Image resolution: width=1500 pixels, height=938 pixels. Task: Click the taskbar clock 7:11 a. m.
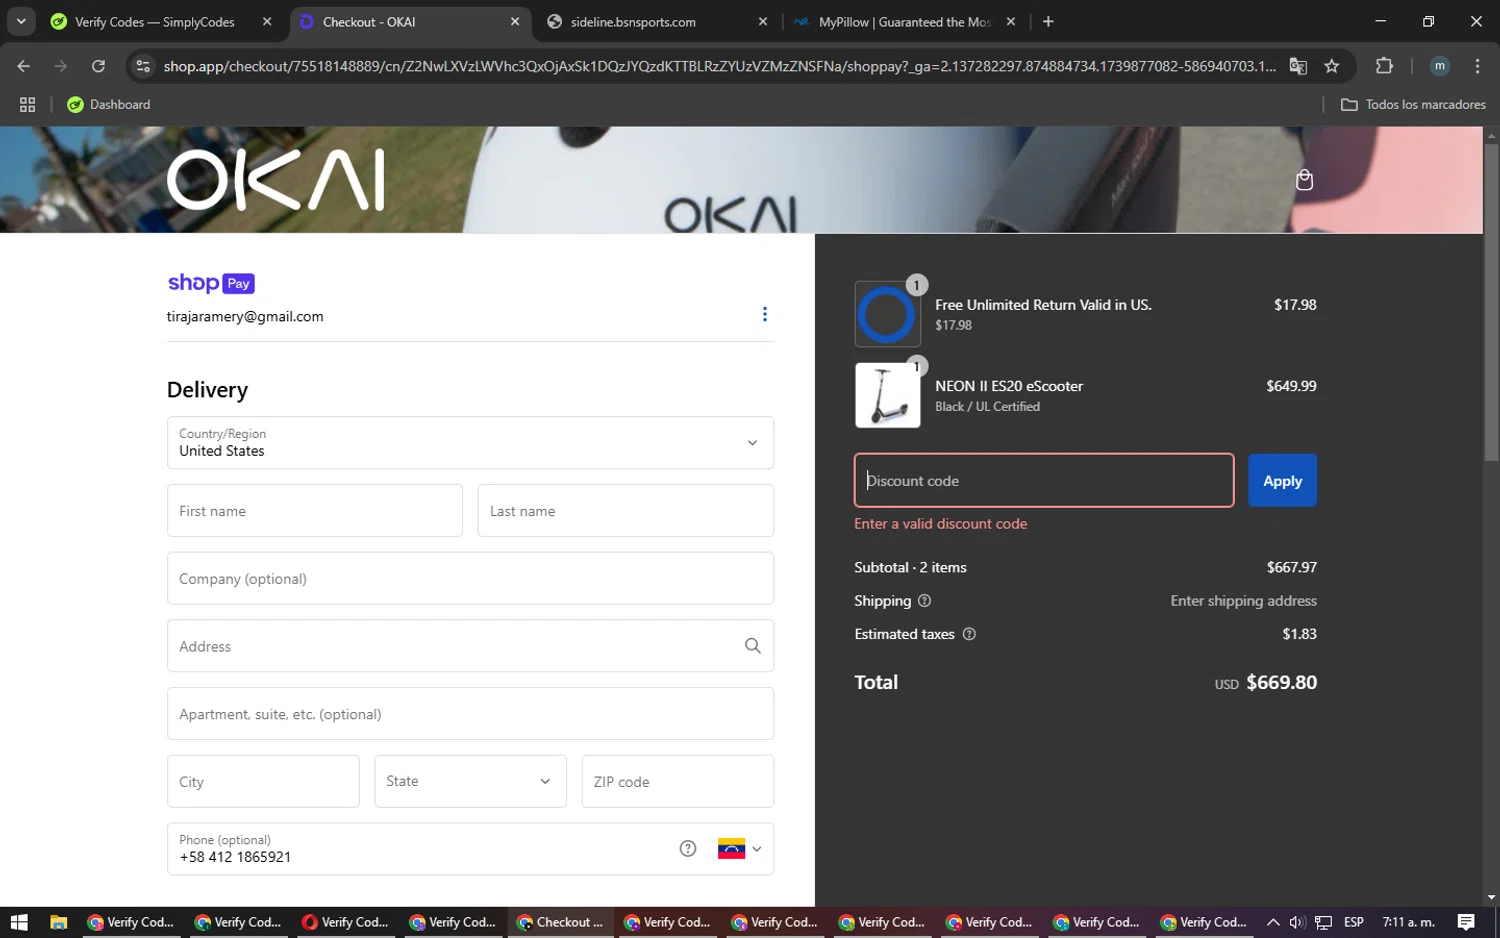(1408, 922)
